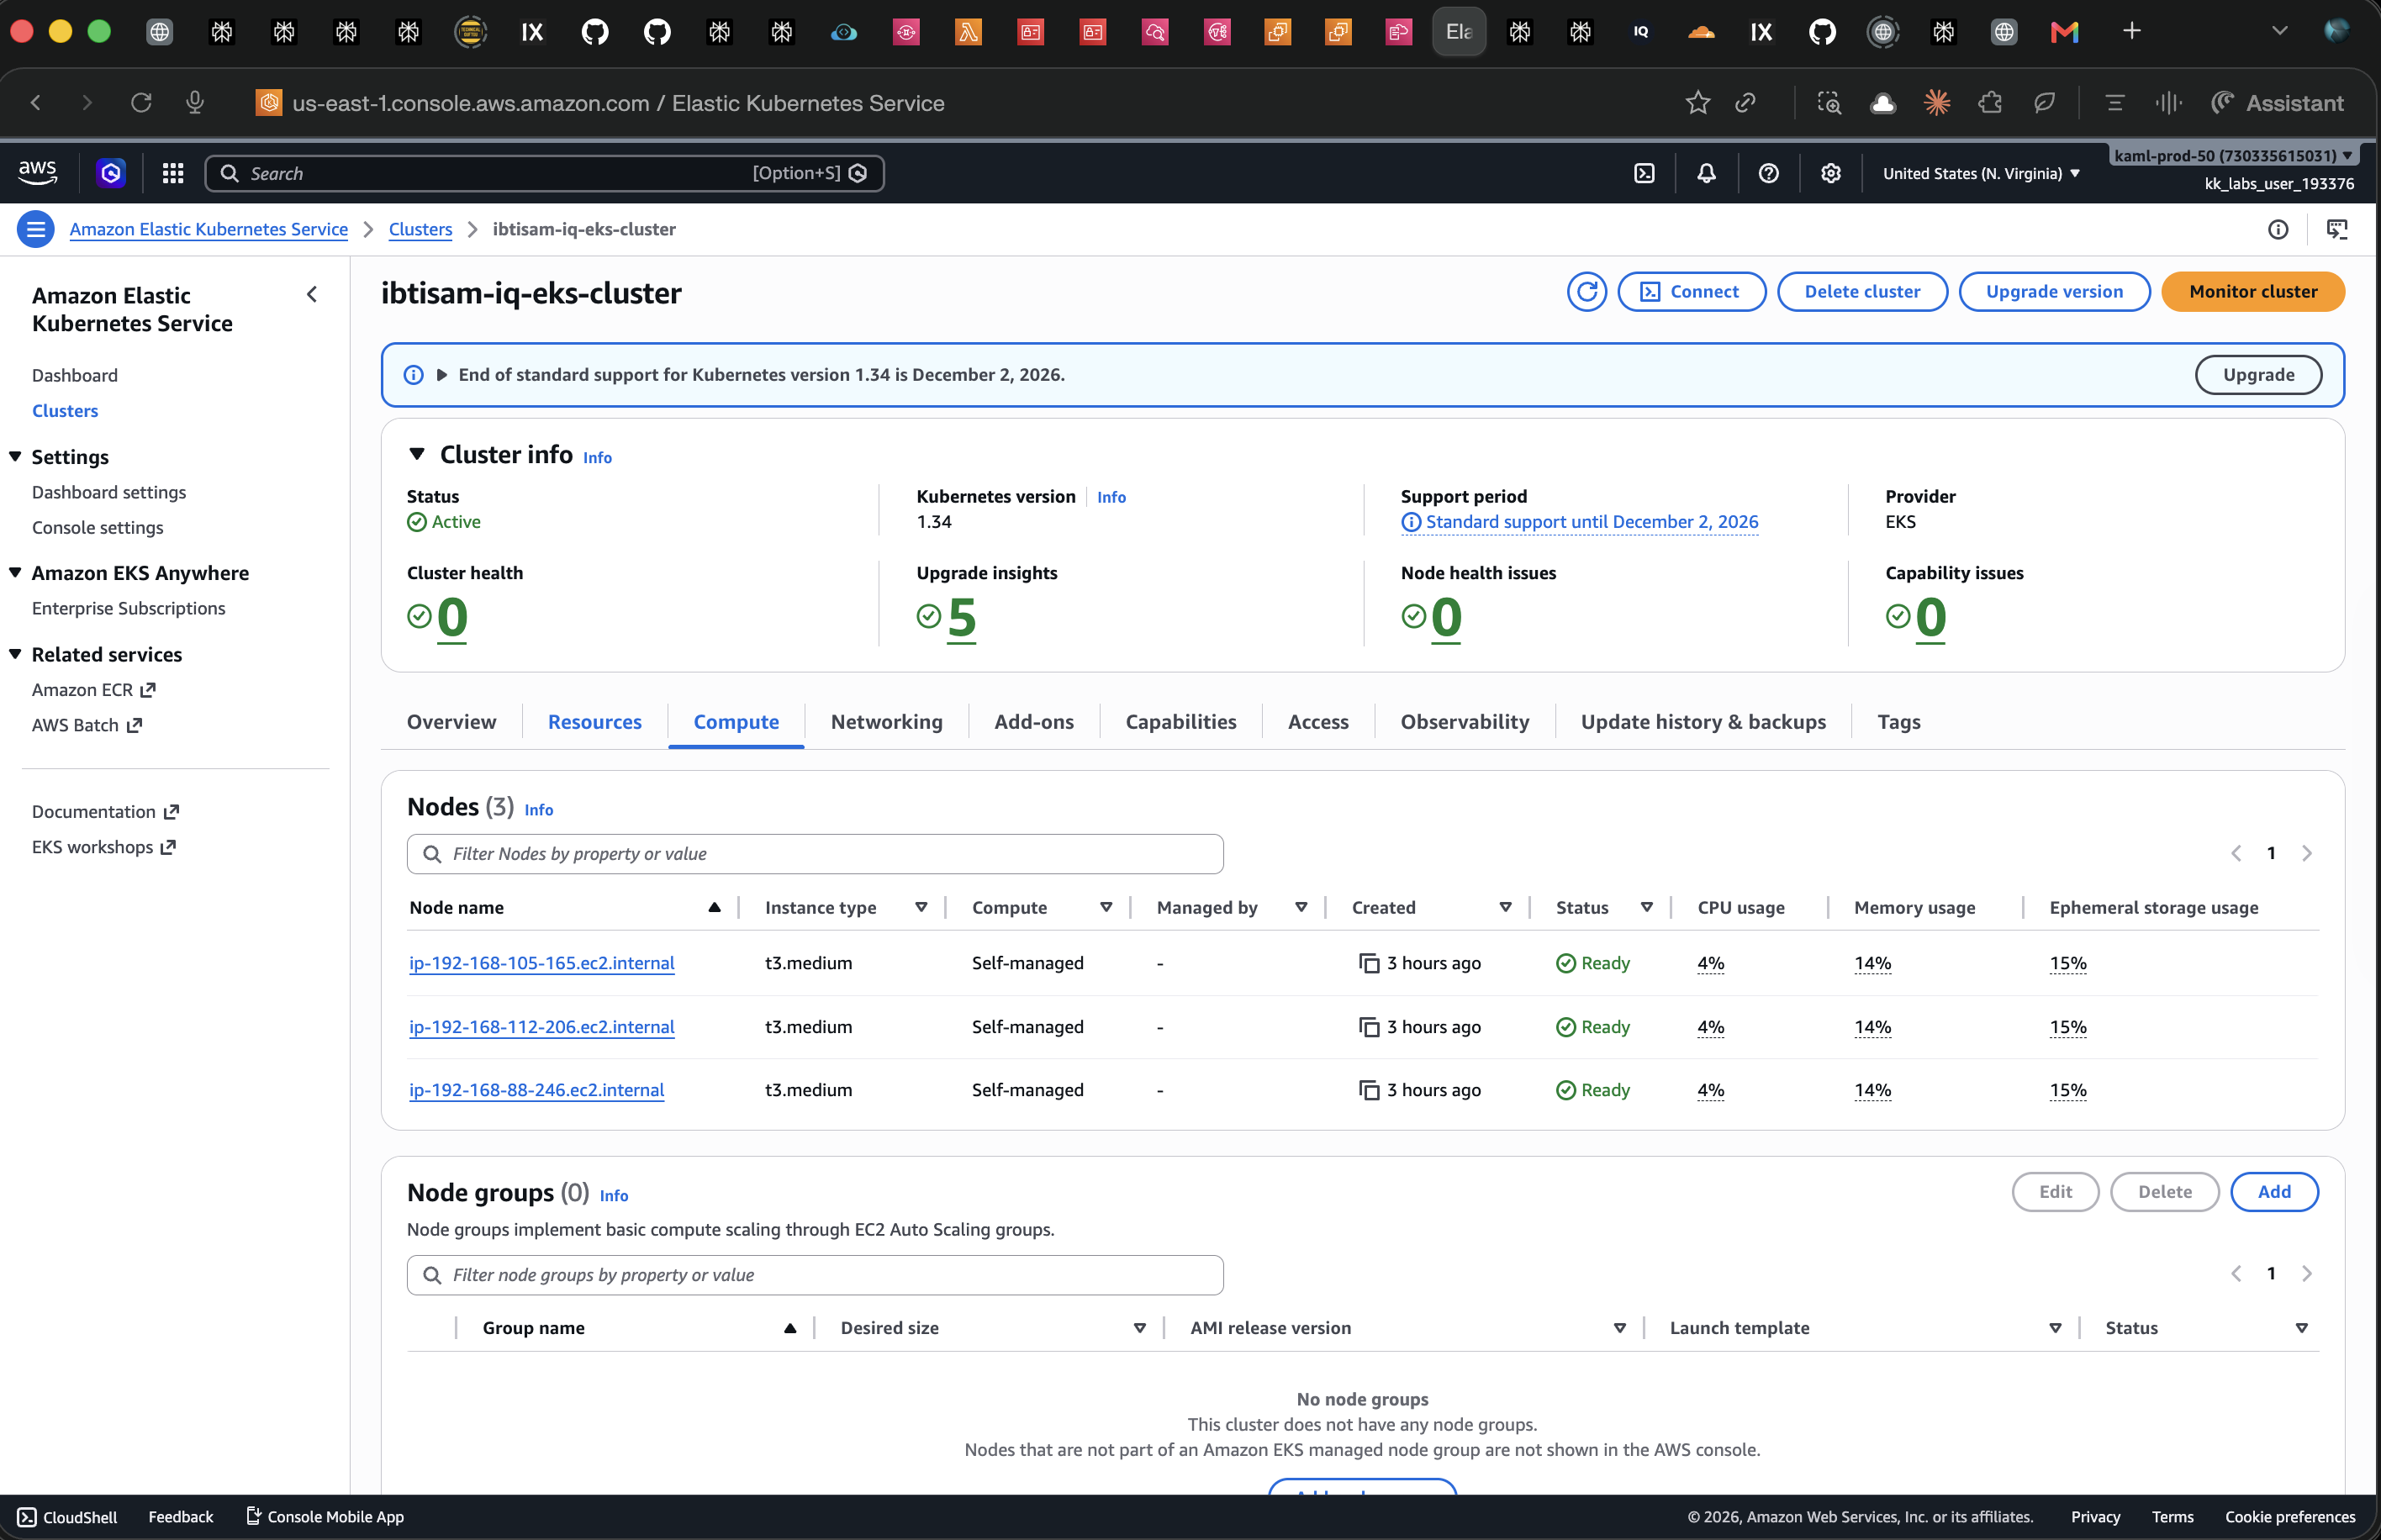2381x1540 pixels.
Task: Switch to the Overview tab
Action: tap(451, 722)
